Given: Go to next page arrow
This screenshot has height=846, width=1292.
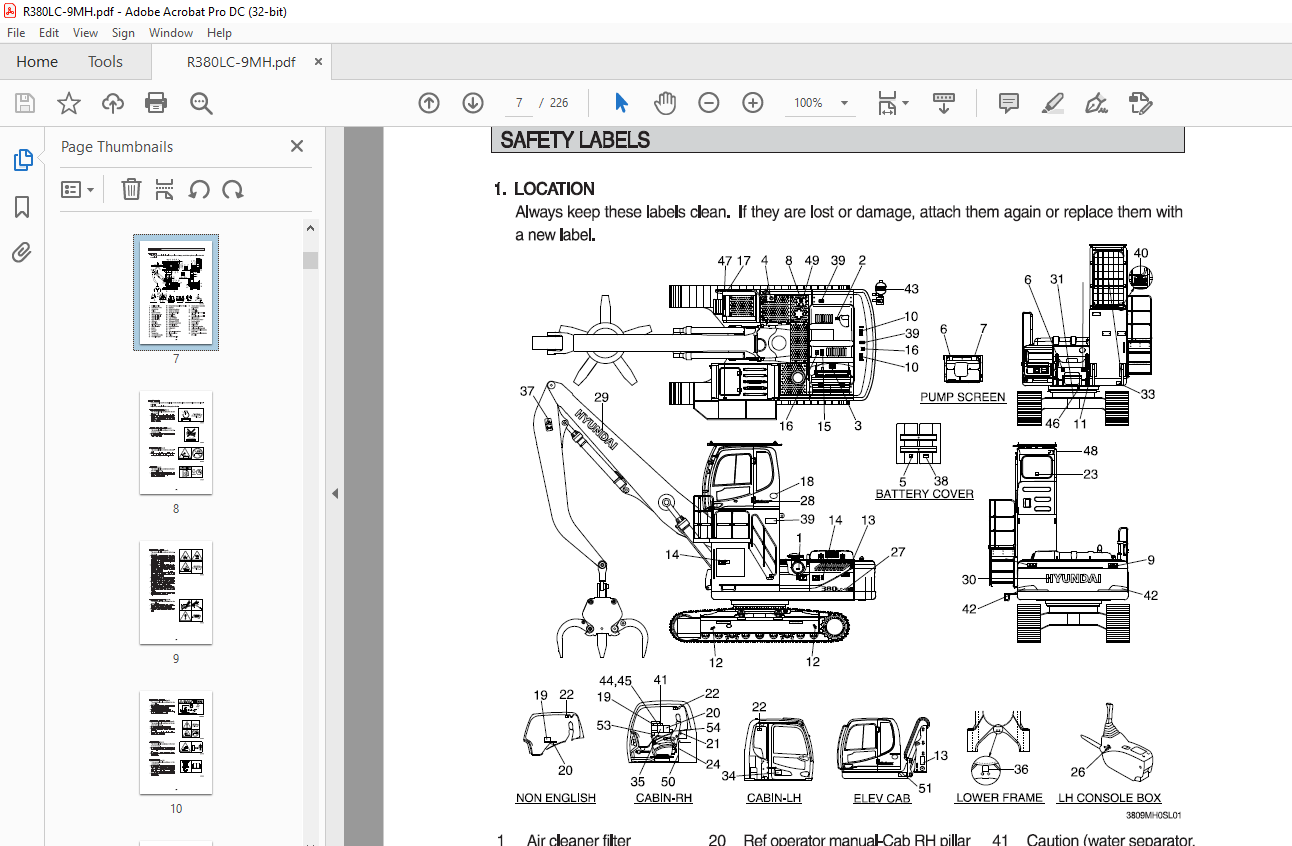Looking at the screenshot, I should pyautogui.click(x=473, y=103).
